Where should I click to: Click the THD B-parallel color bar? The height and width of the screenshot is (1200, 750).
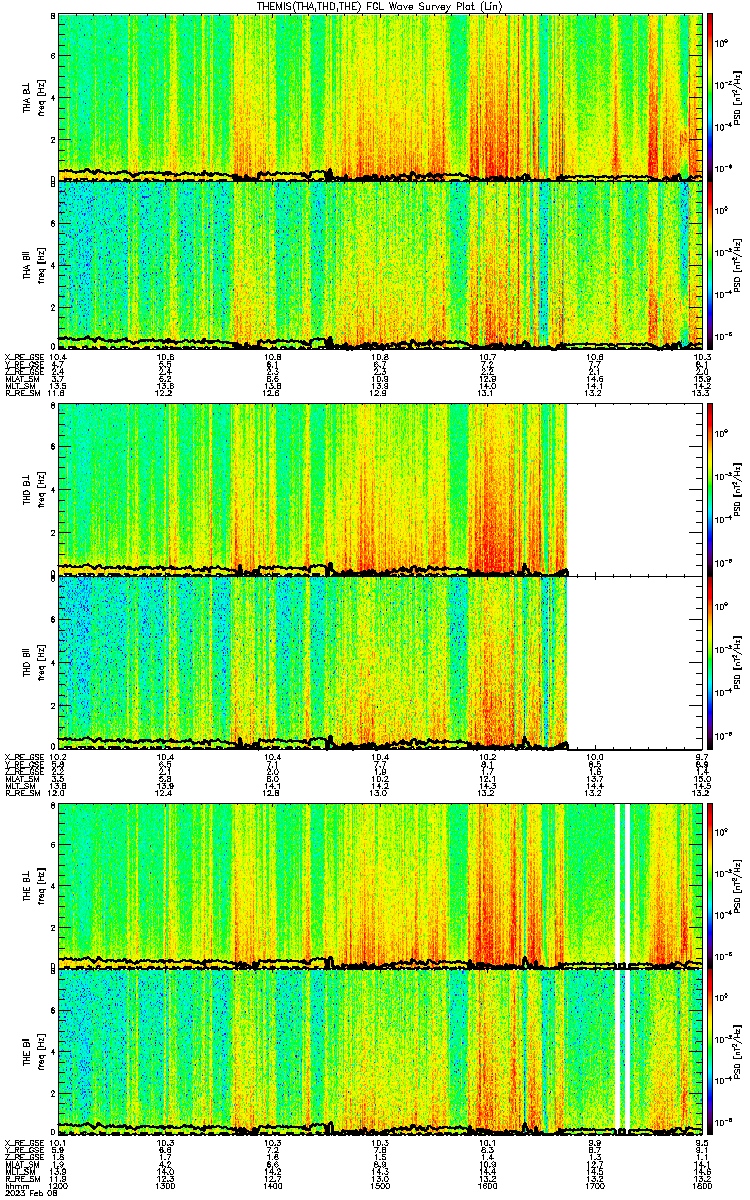coord(710,661)
